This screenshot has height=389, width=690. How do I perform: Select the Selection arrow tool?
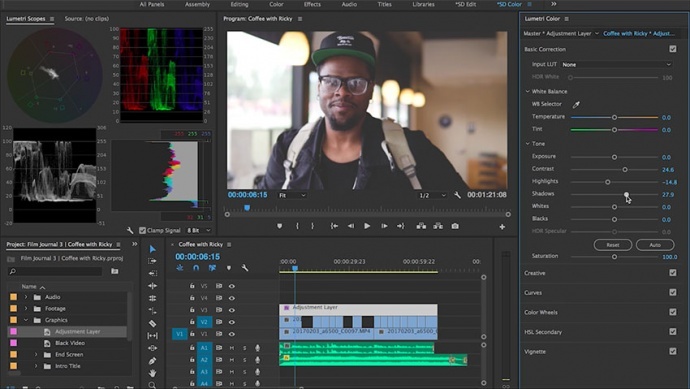tap(152, 249)
